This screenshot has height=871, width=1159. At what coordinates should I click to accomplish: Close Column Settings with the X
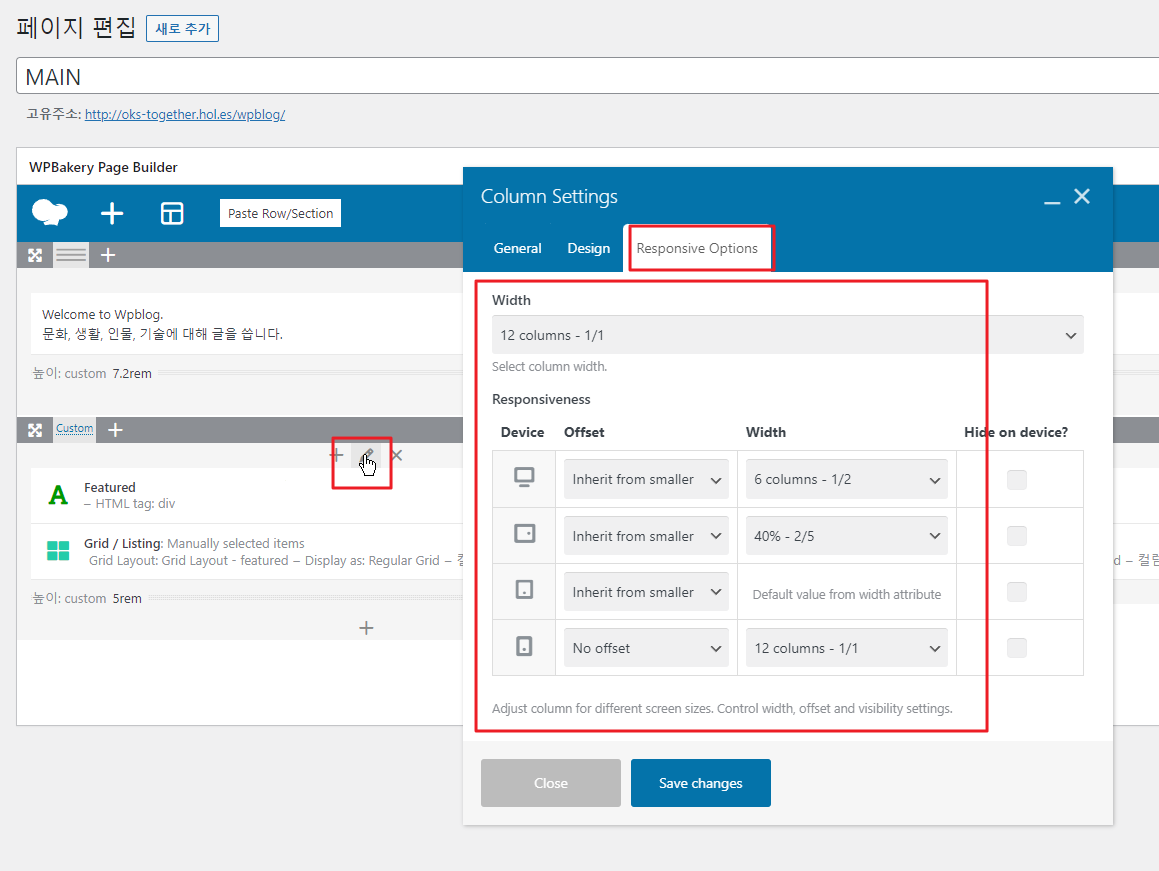pyautogui.click(x=1082, y=196)
